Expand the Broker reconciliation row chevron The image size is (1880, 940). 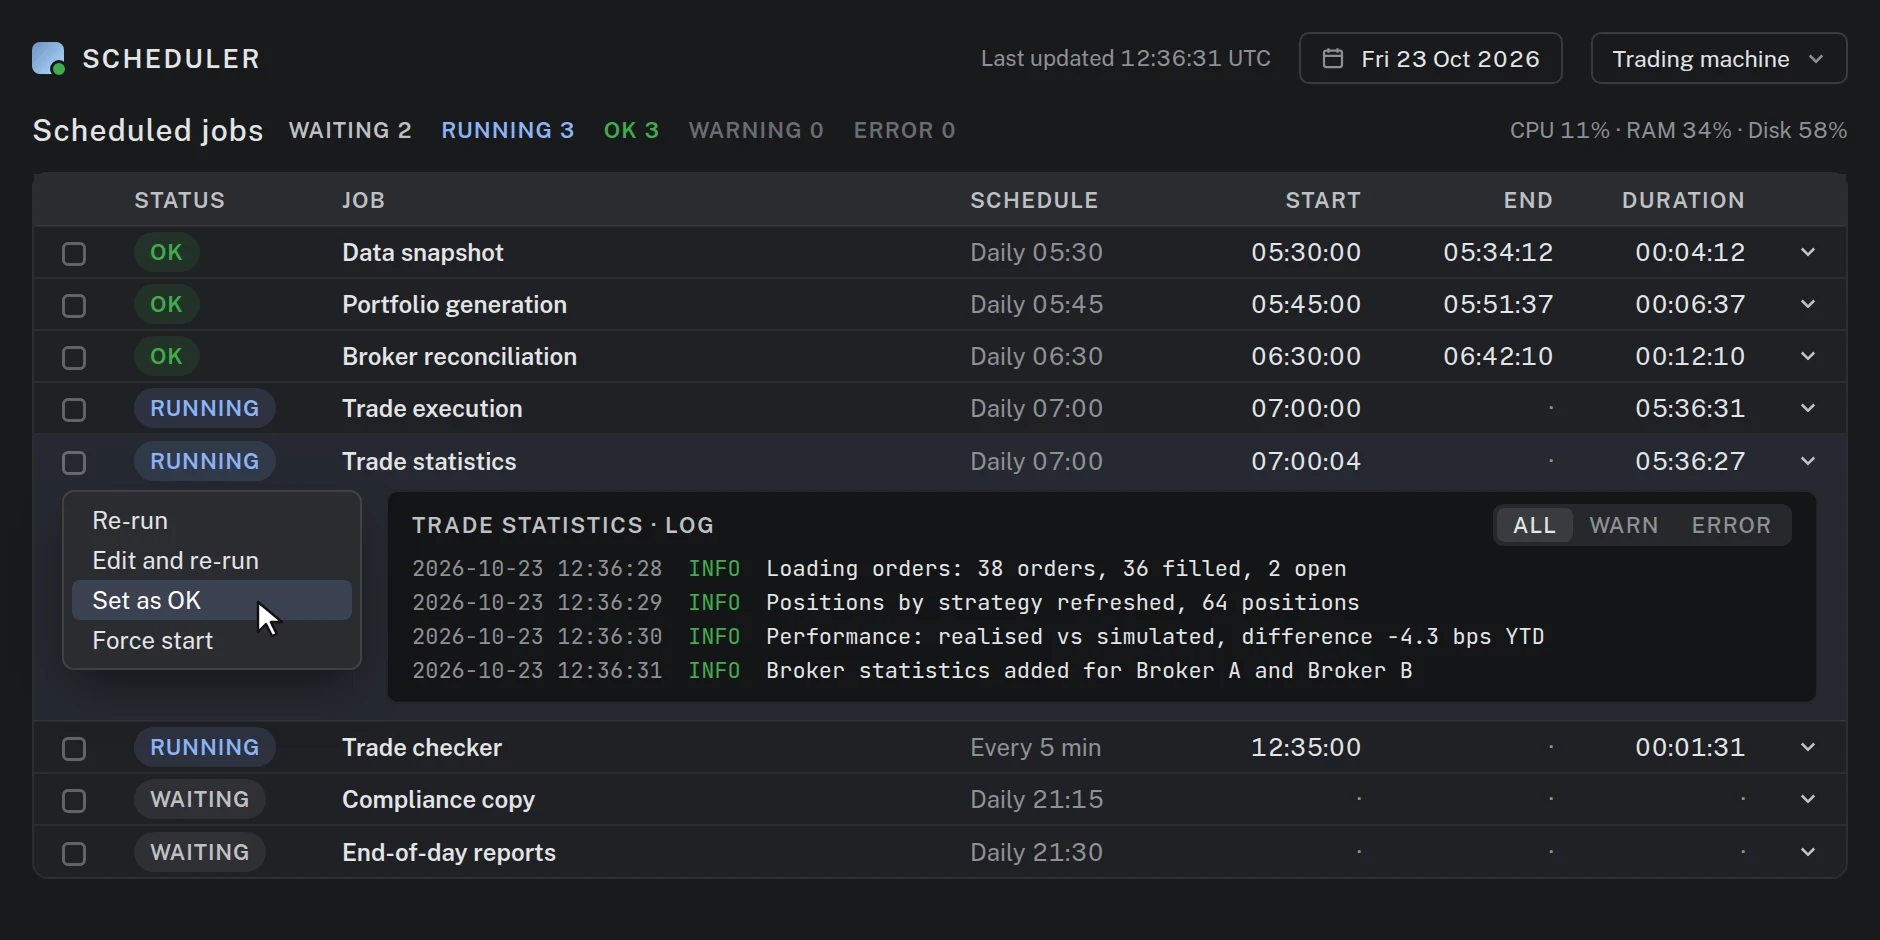[1808, 356]
